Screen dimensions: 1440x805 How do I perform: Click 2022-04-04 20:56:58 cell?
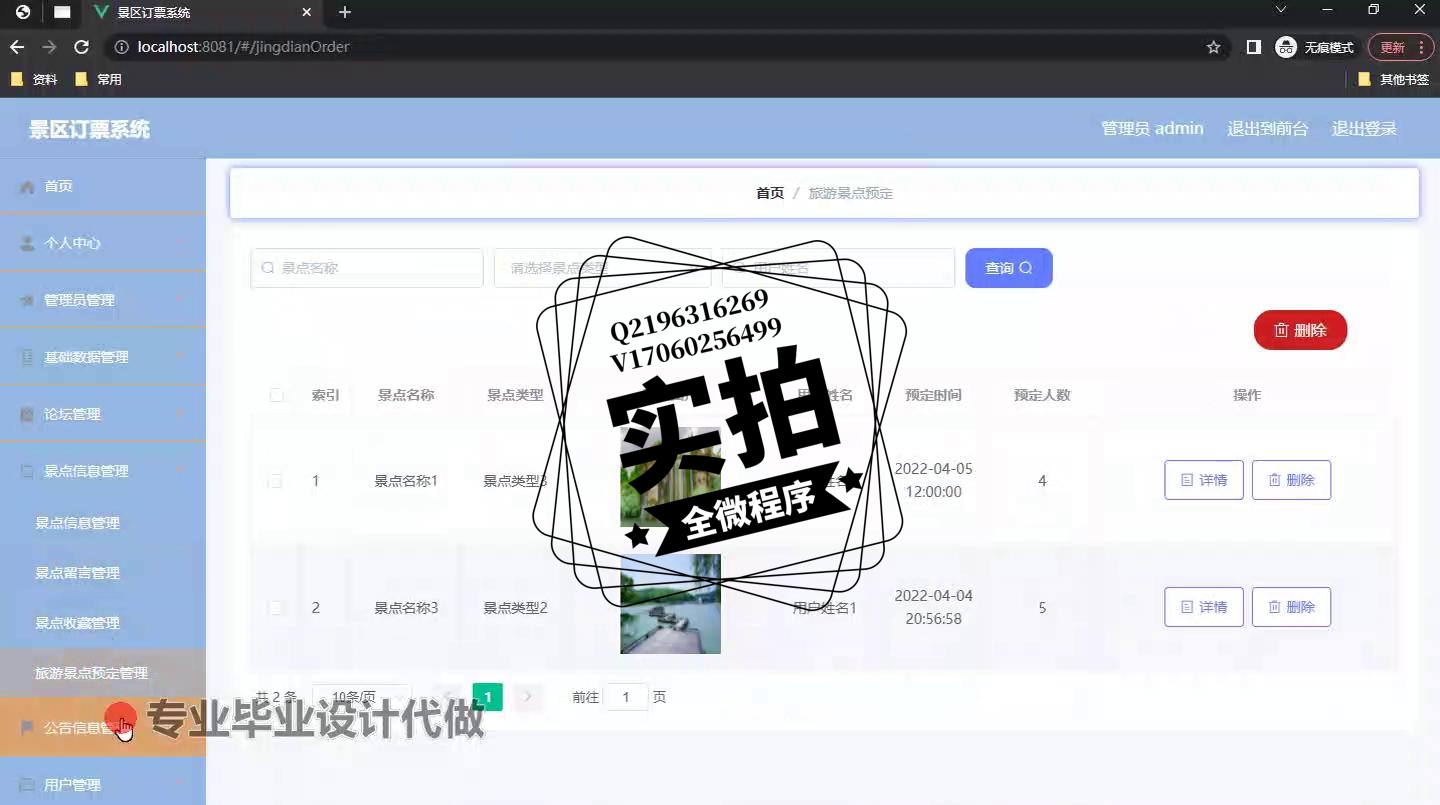(933, 607)
